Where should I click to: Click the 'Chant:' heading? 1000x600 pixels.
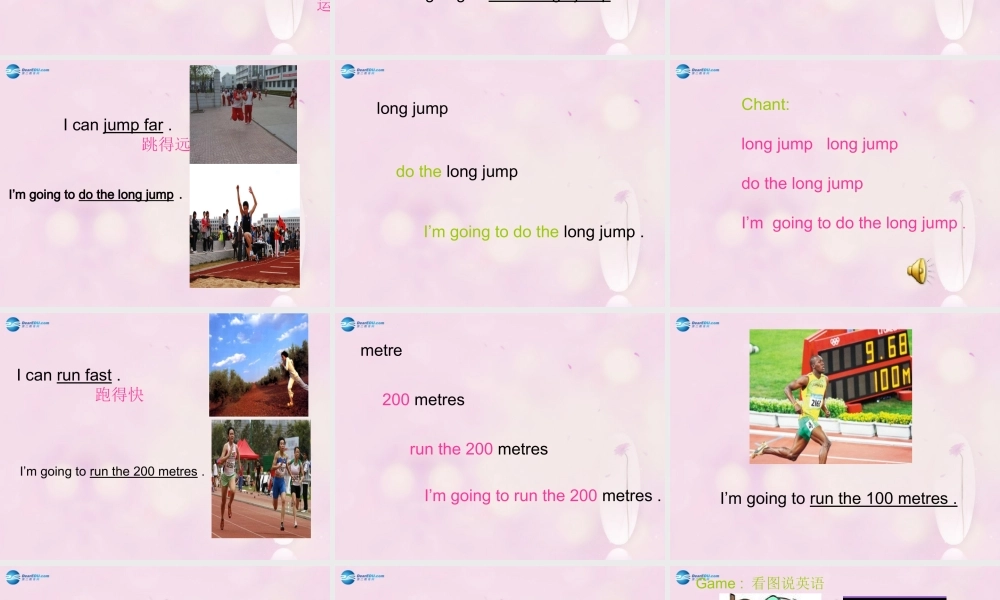tap(765, 105)
